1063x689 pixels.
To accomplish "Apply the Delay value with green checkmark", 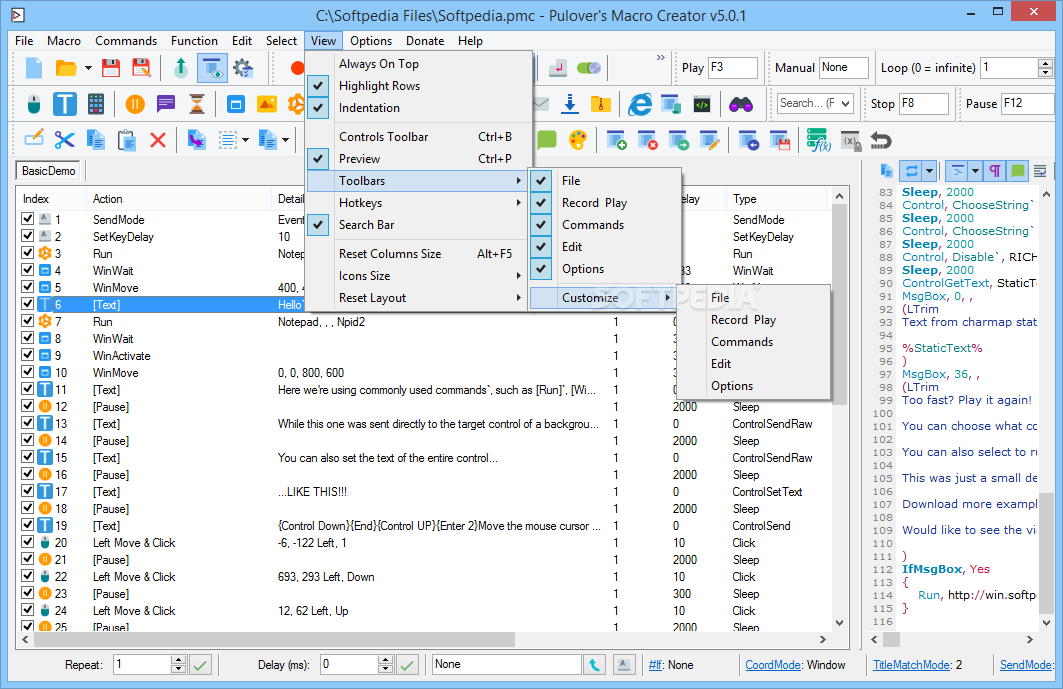I will (x=407, y=665).
